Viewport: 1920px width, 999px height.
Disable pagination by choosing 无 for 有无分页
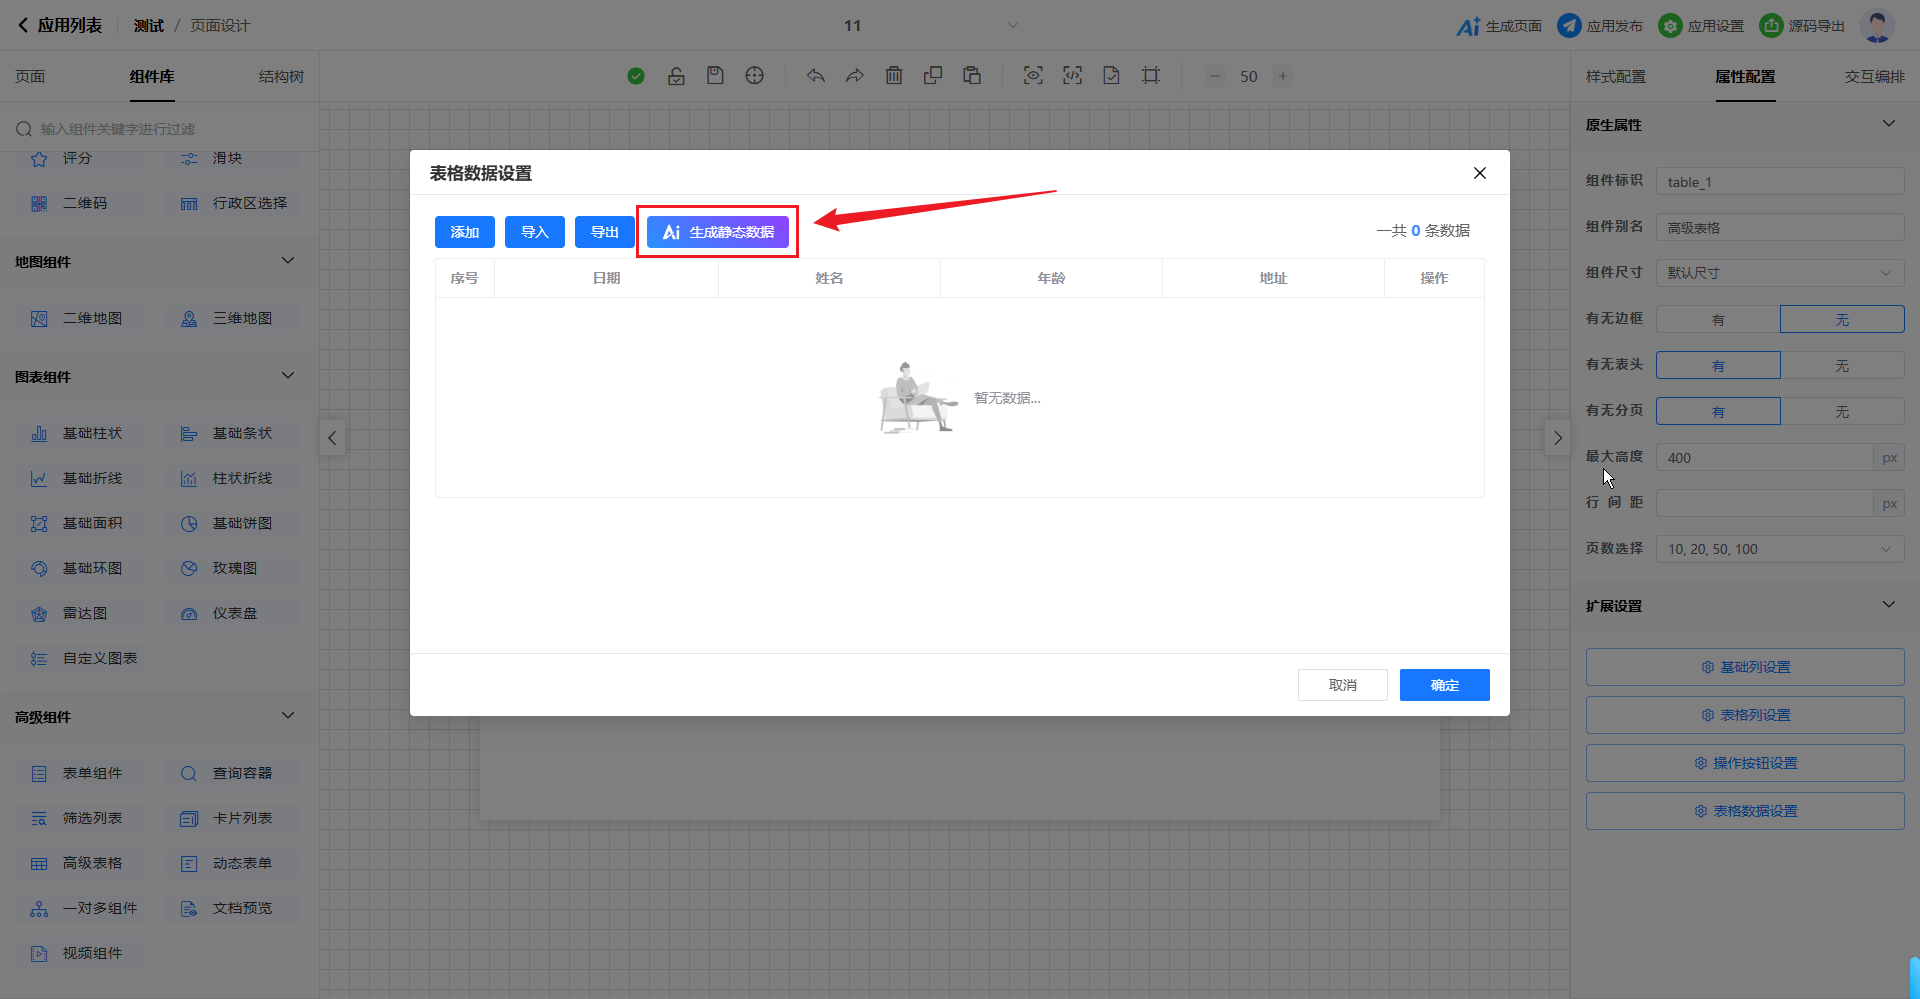point(1842,412)
